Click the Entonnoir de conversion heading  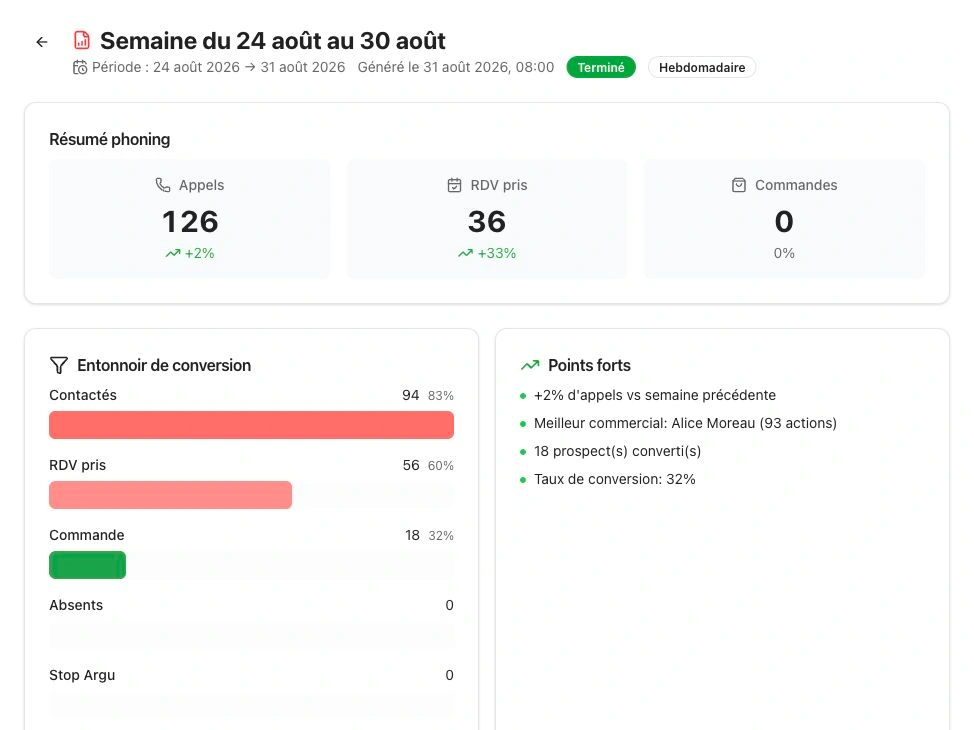(164, 365)
